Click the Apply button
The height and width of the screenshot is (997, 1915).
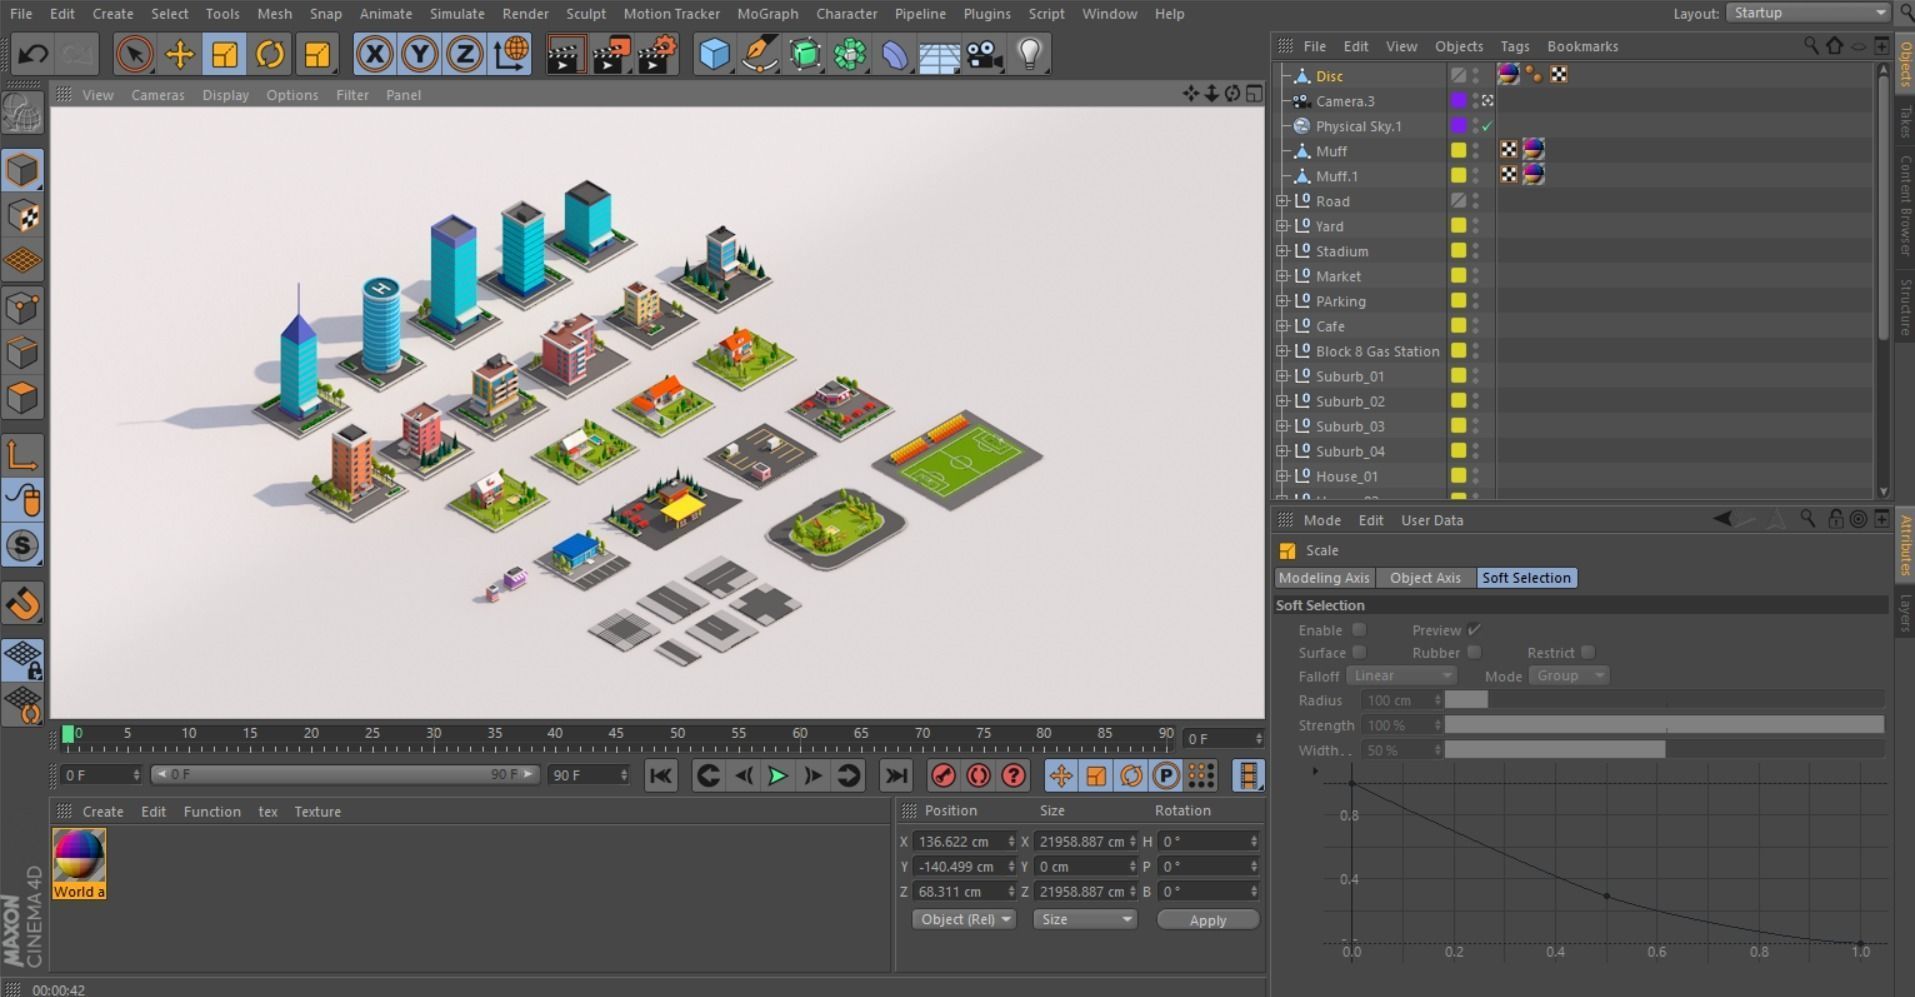point(1207,920)
